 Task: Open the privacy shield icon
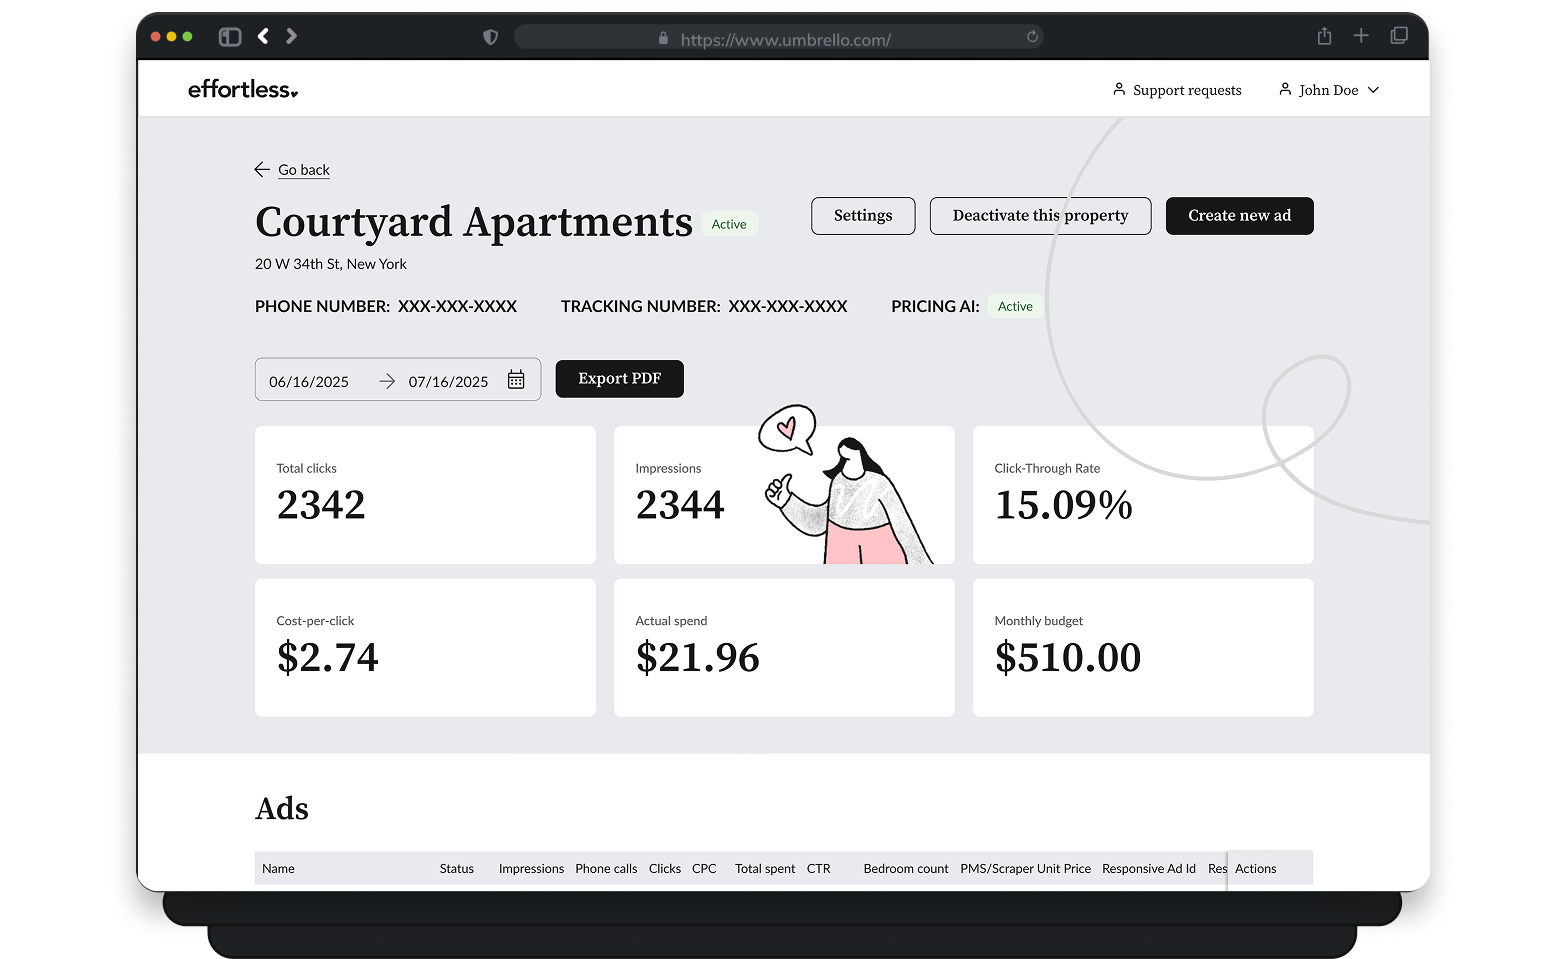pyautogui.click(x=490, y=37)
